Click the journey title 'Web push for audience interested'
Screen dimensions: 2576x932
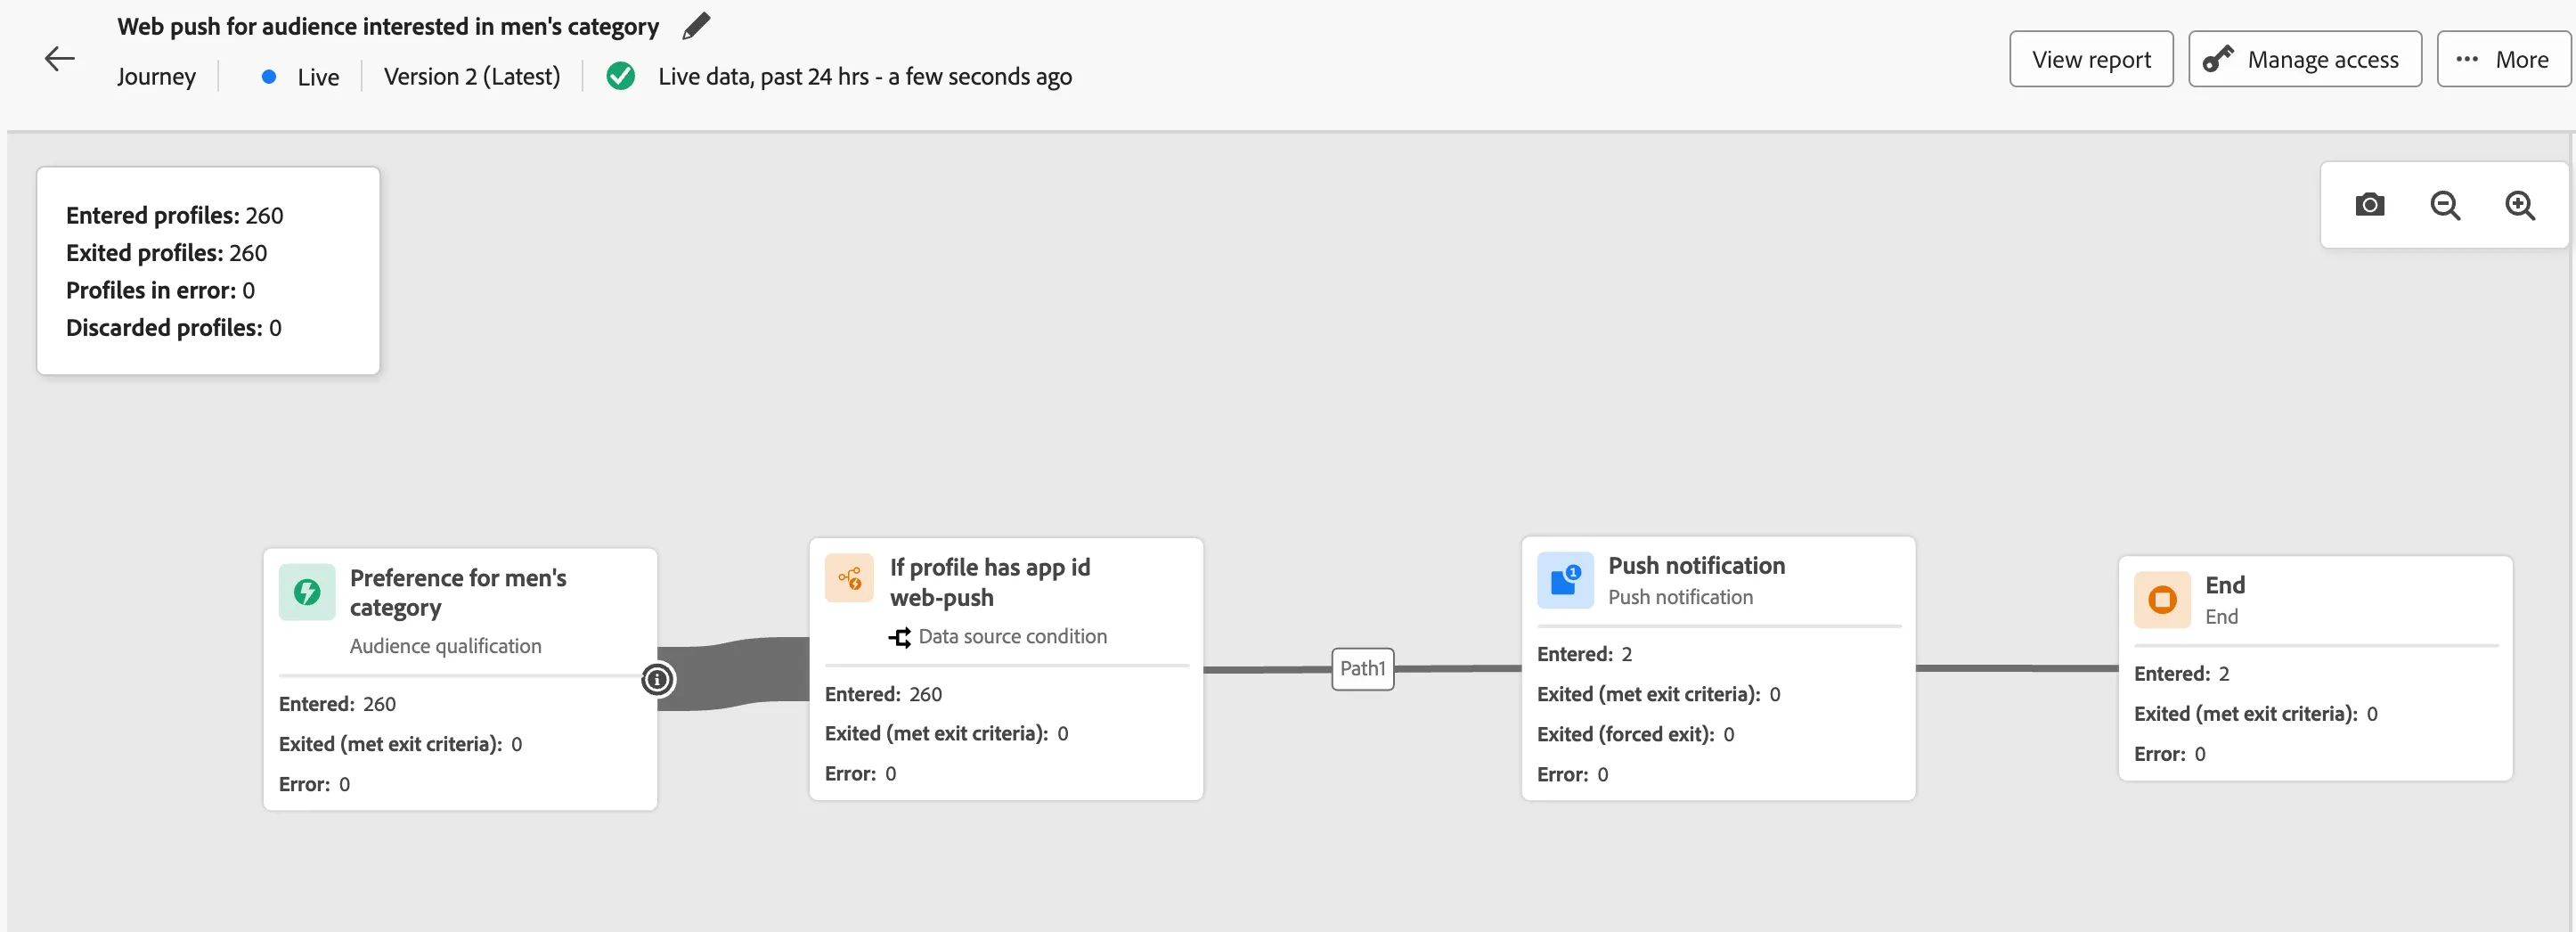click(388, 26)
